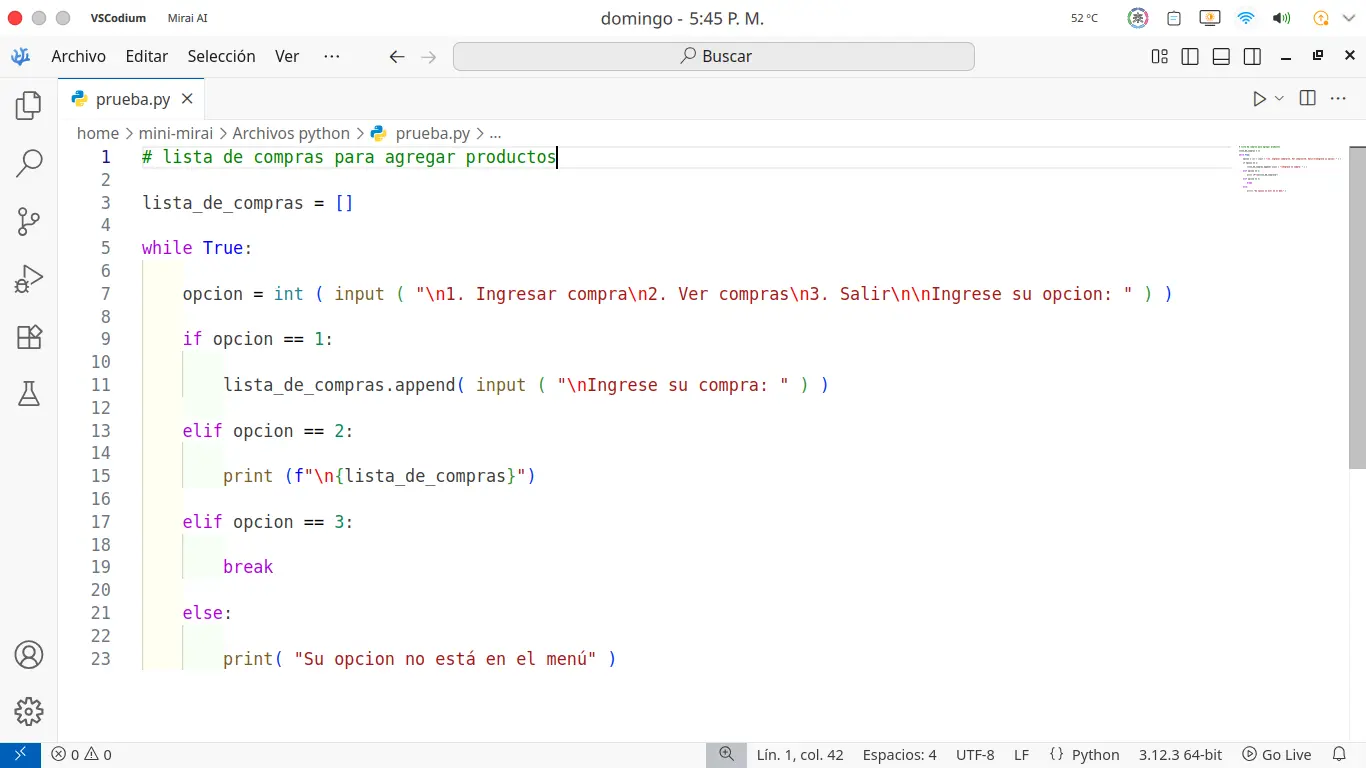1366x768 pixels.
Task: Open run options dropdown next to play
Action: (1279, 99)
